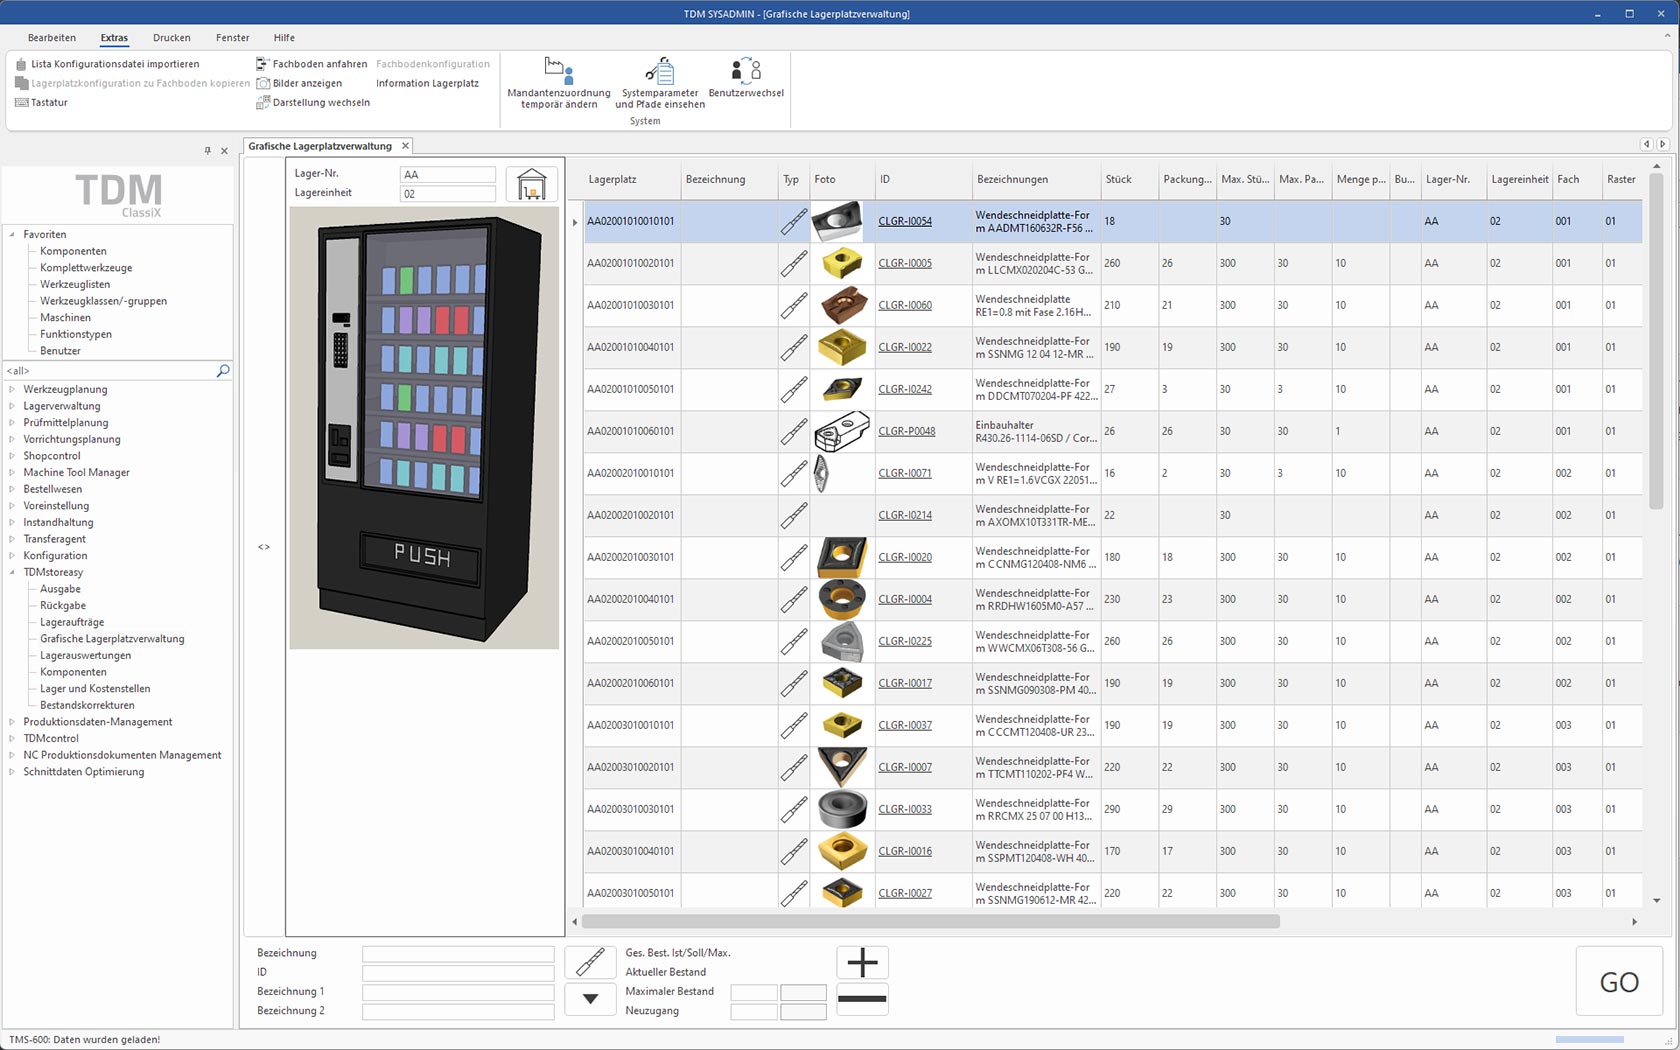1680x1050 pixels.
Task: Click the down-arrow button in bottom panel
Action: [x=590, y=998]
